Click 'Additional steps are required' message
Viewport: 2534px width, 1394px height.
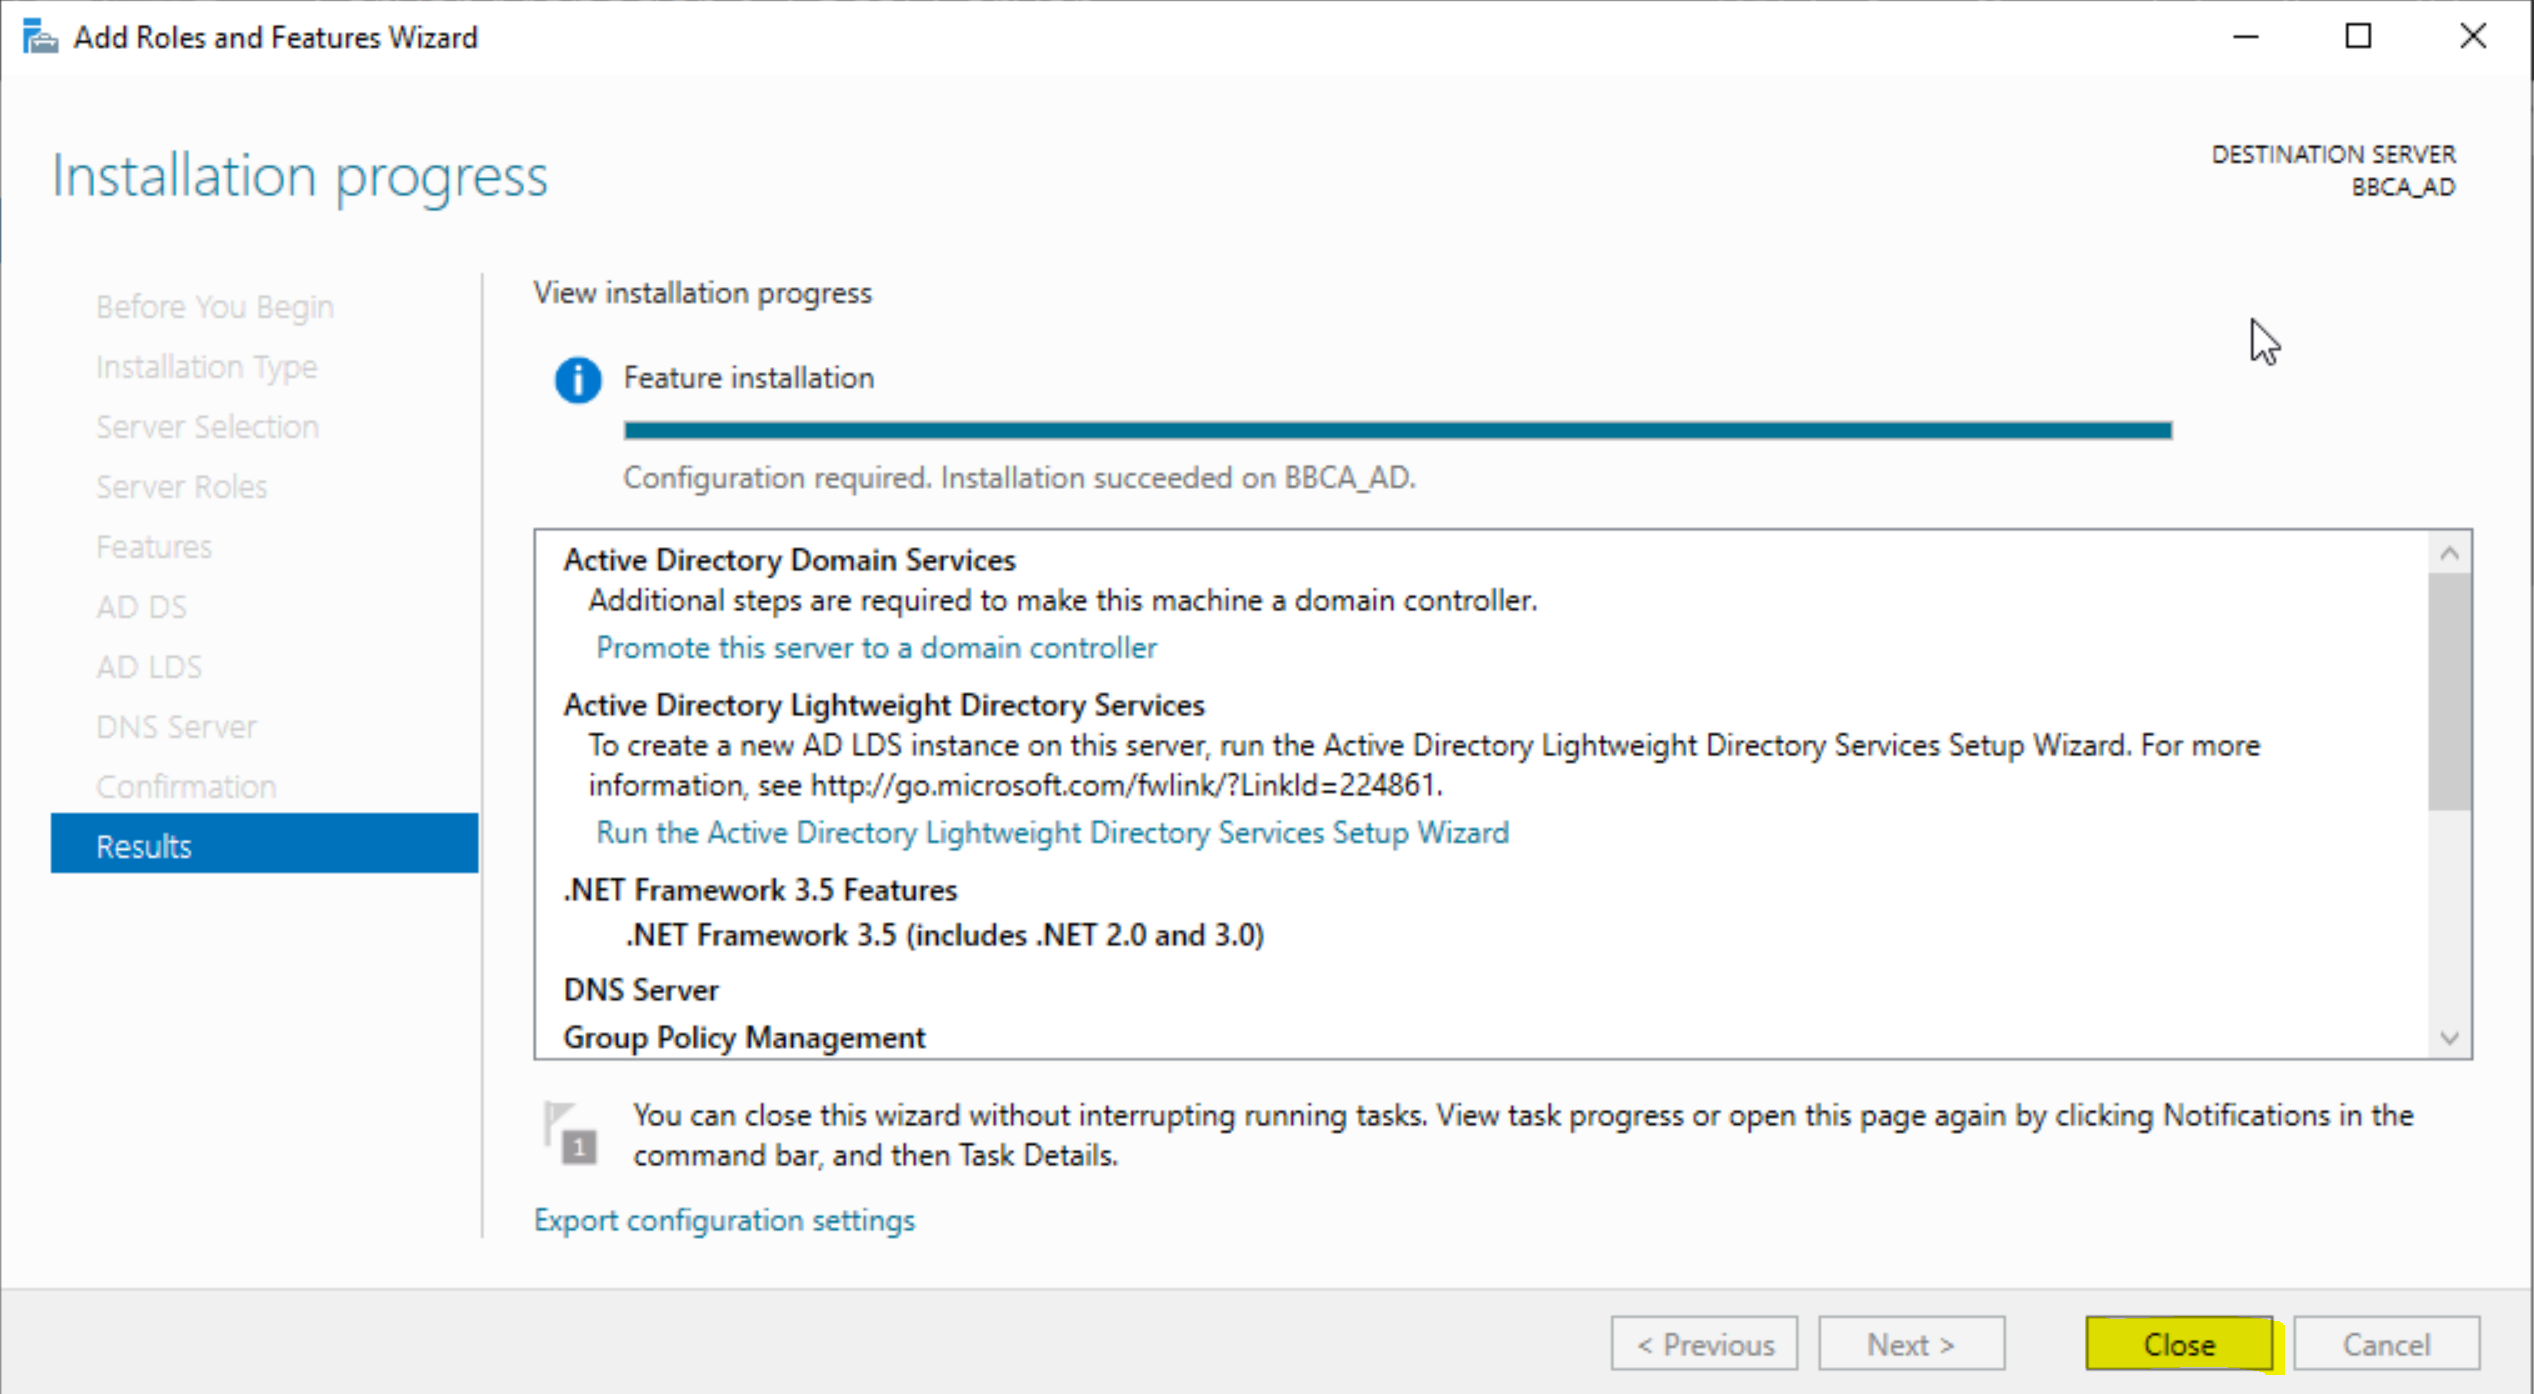point(1063,601)
